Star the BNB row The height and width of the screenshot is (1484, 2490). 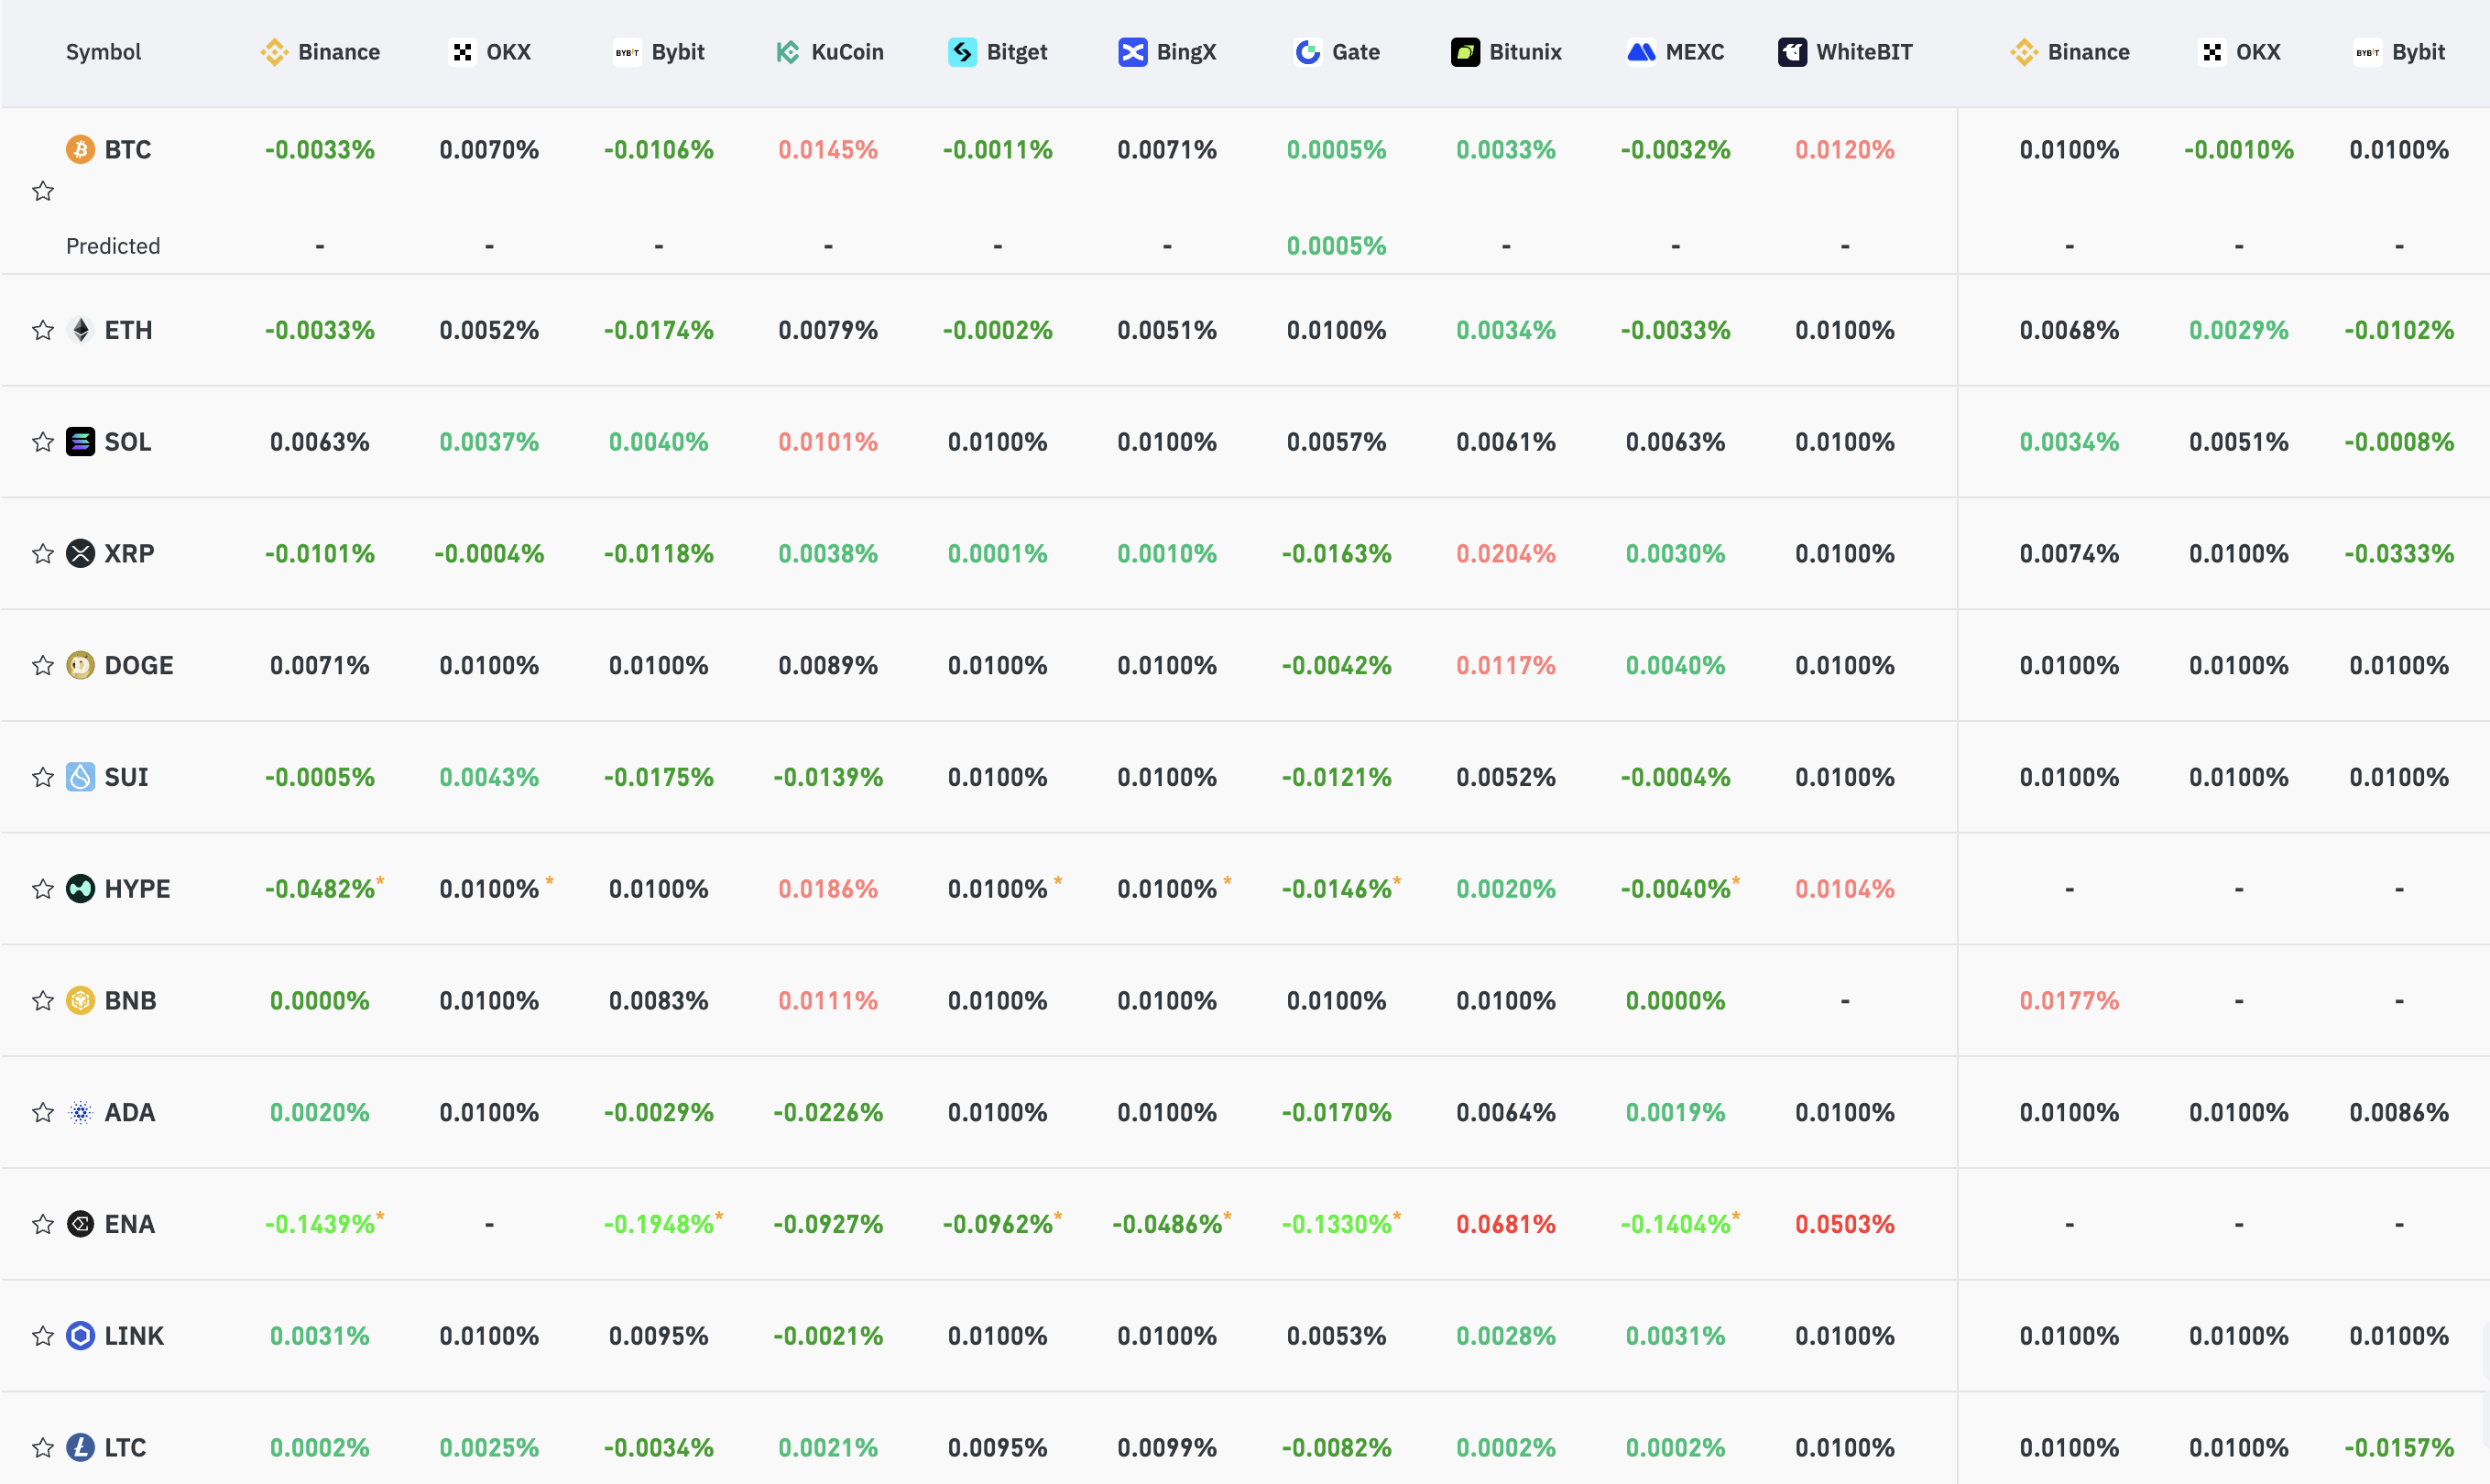(43, 1001)
